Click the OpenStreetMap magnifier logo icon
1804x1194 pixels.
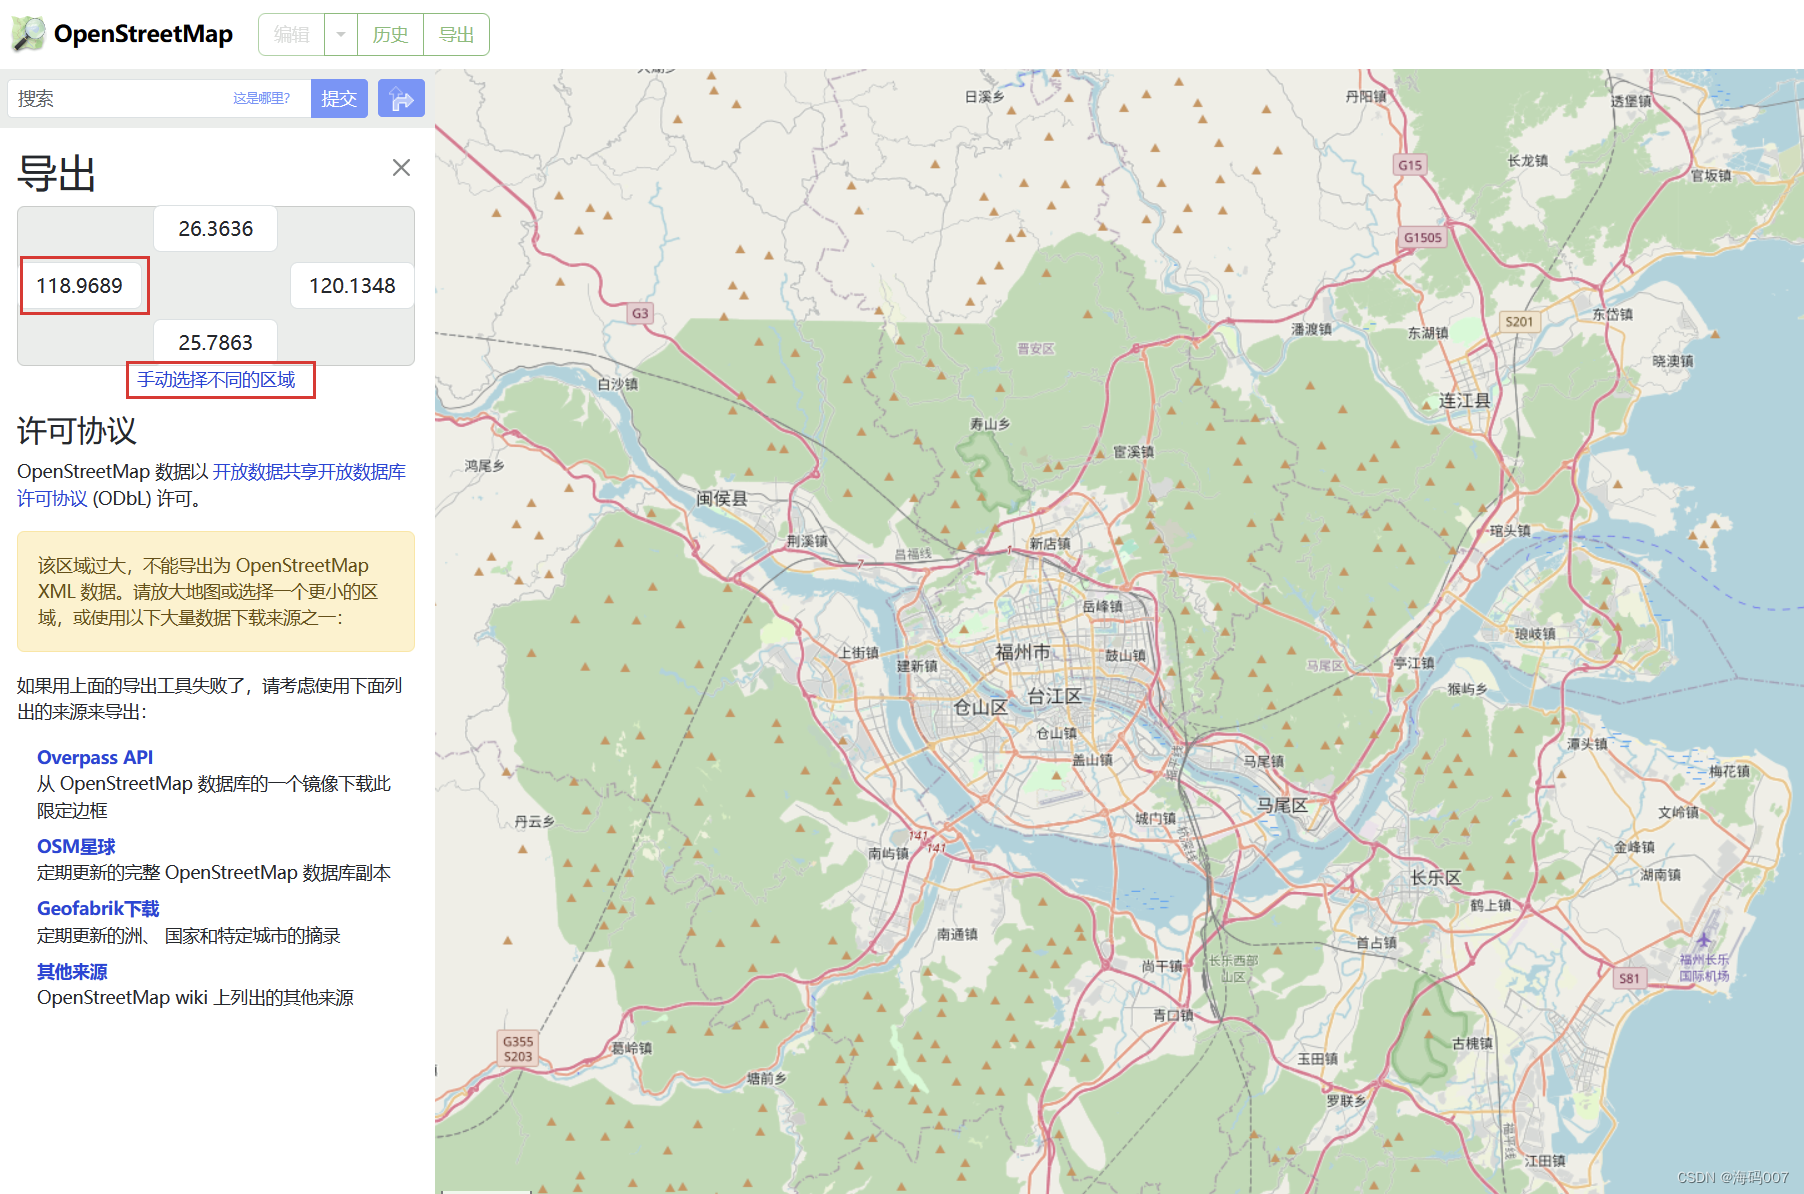click(x=28, y=34)
